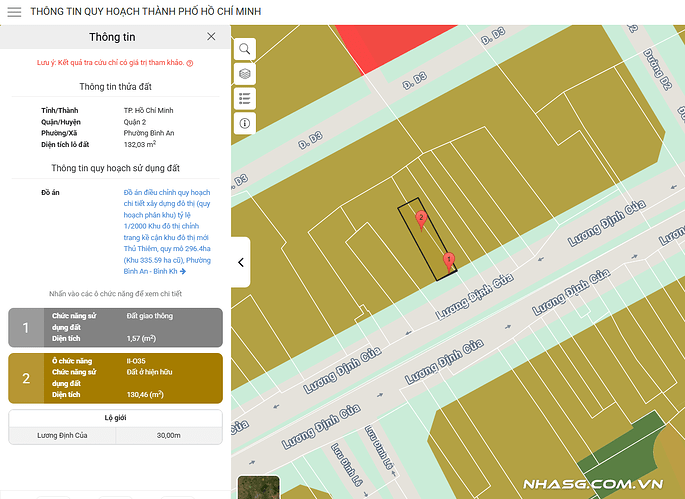Click red map marker number 2
This screenshot has height=499, width=685.
tap(421, 217)
